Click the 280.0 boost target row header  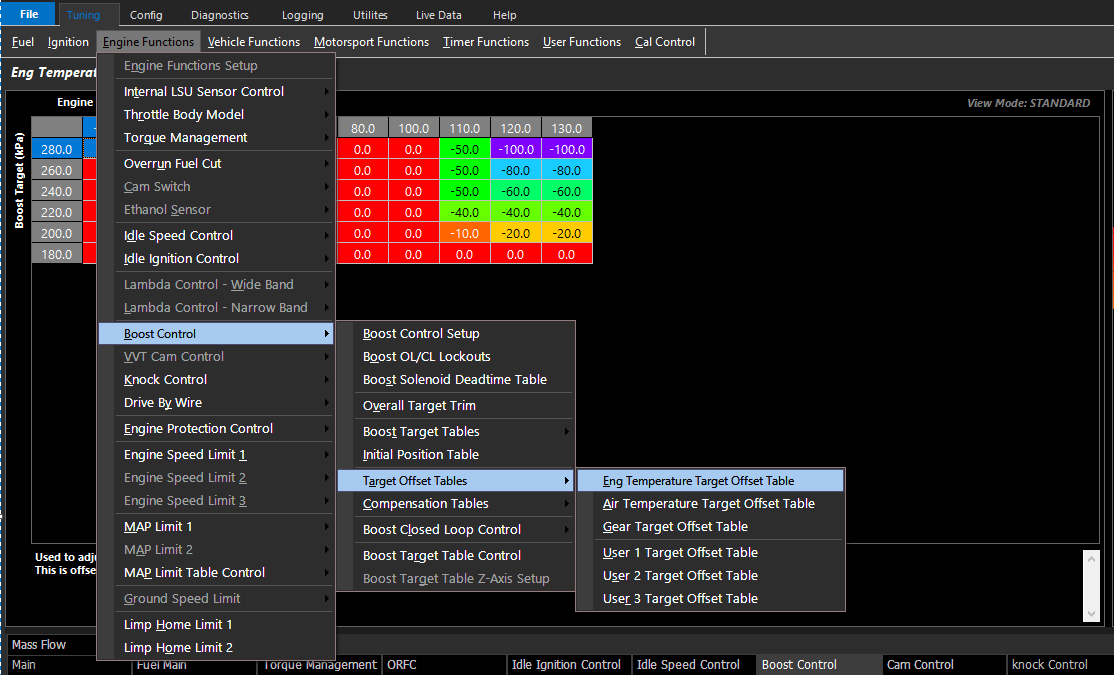click(57, 149)
